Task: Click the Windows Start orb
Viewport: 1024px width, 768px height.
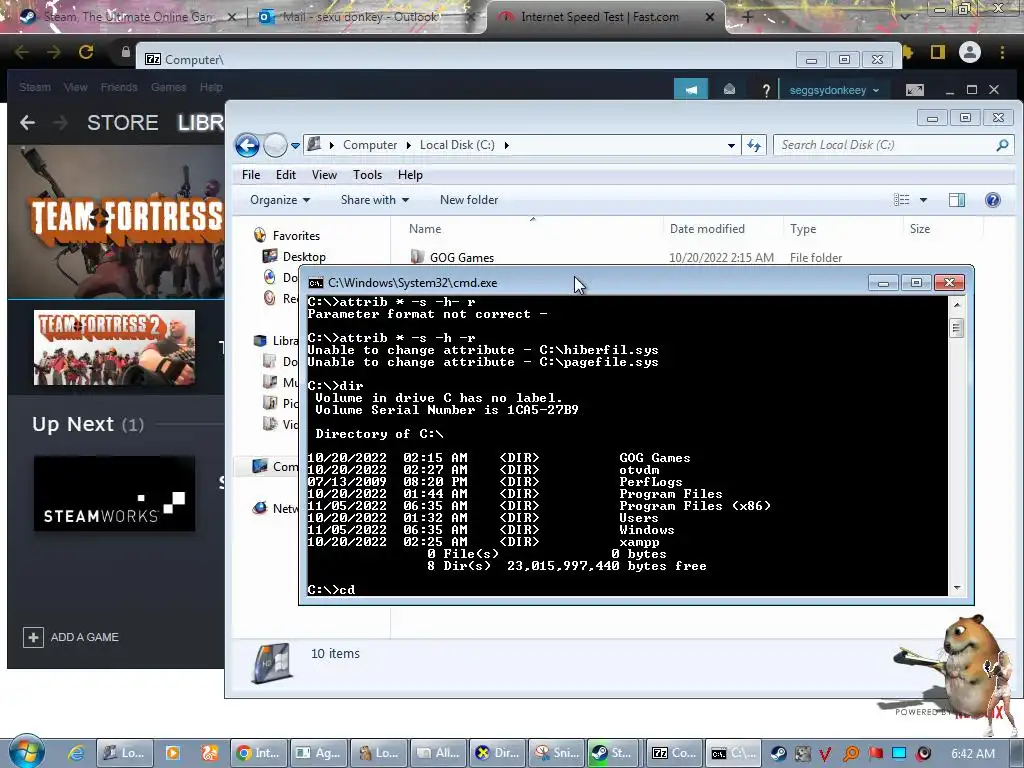Action: tap(27, 751)
